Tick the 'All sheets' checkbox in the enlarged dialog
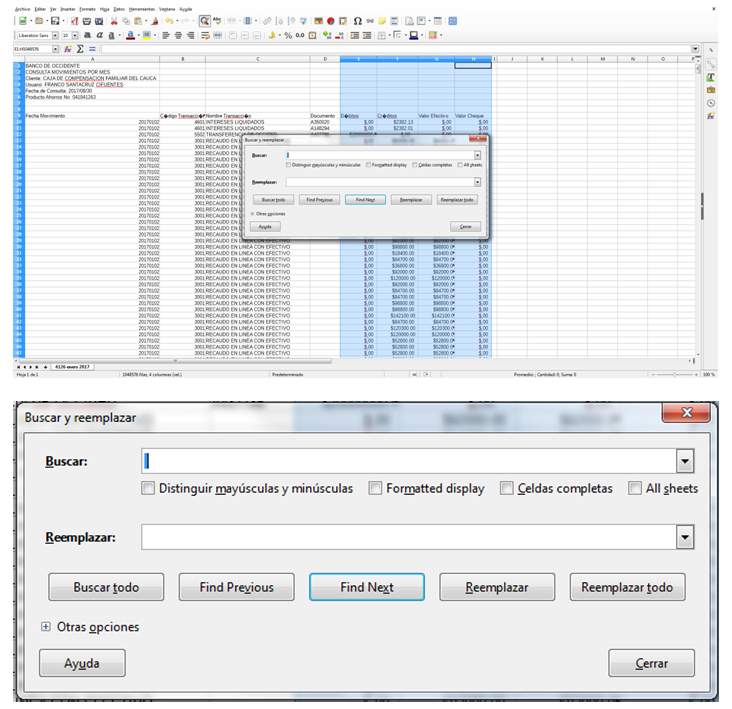Image resolution: width=732 pixels, height=709 pixels. (x=636, y=489)
